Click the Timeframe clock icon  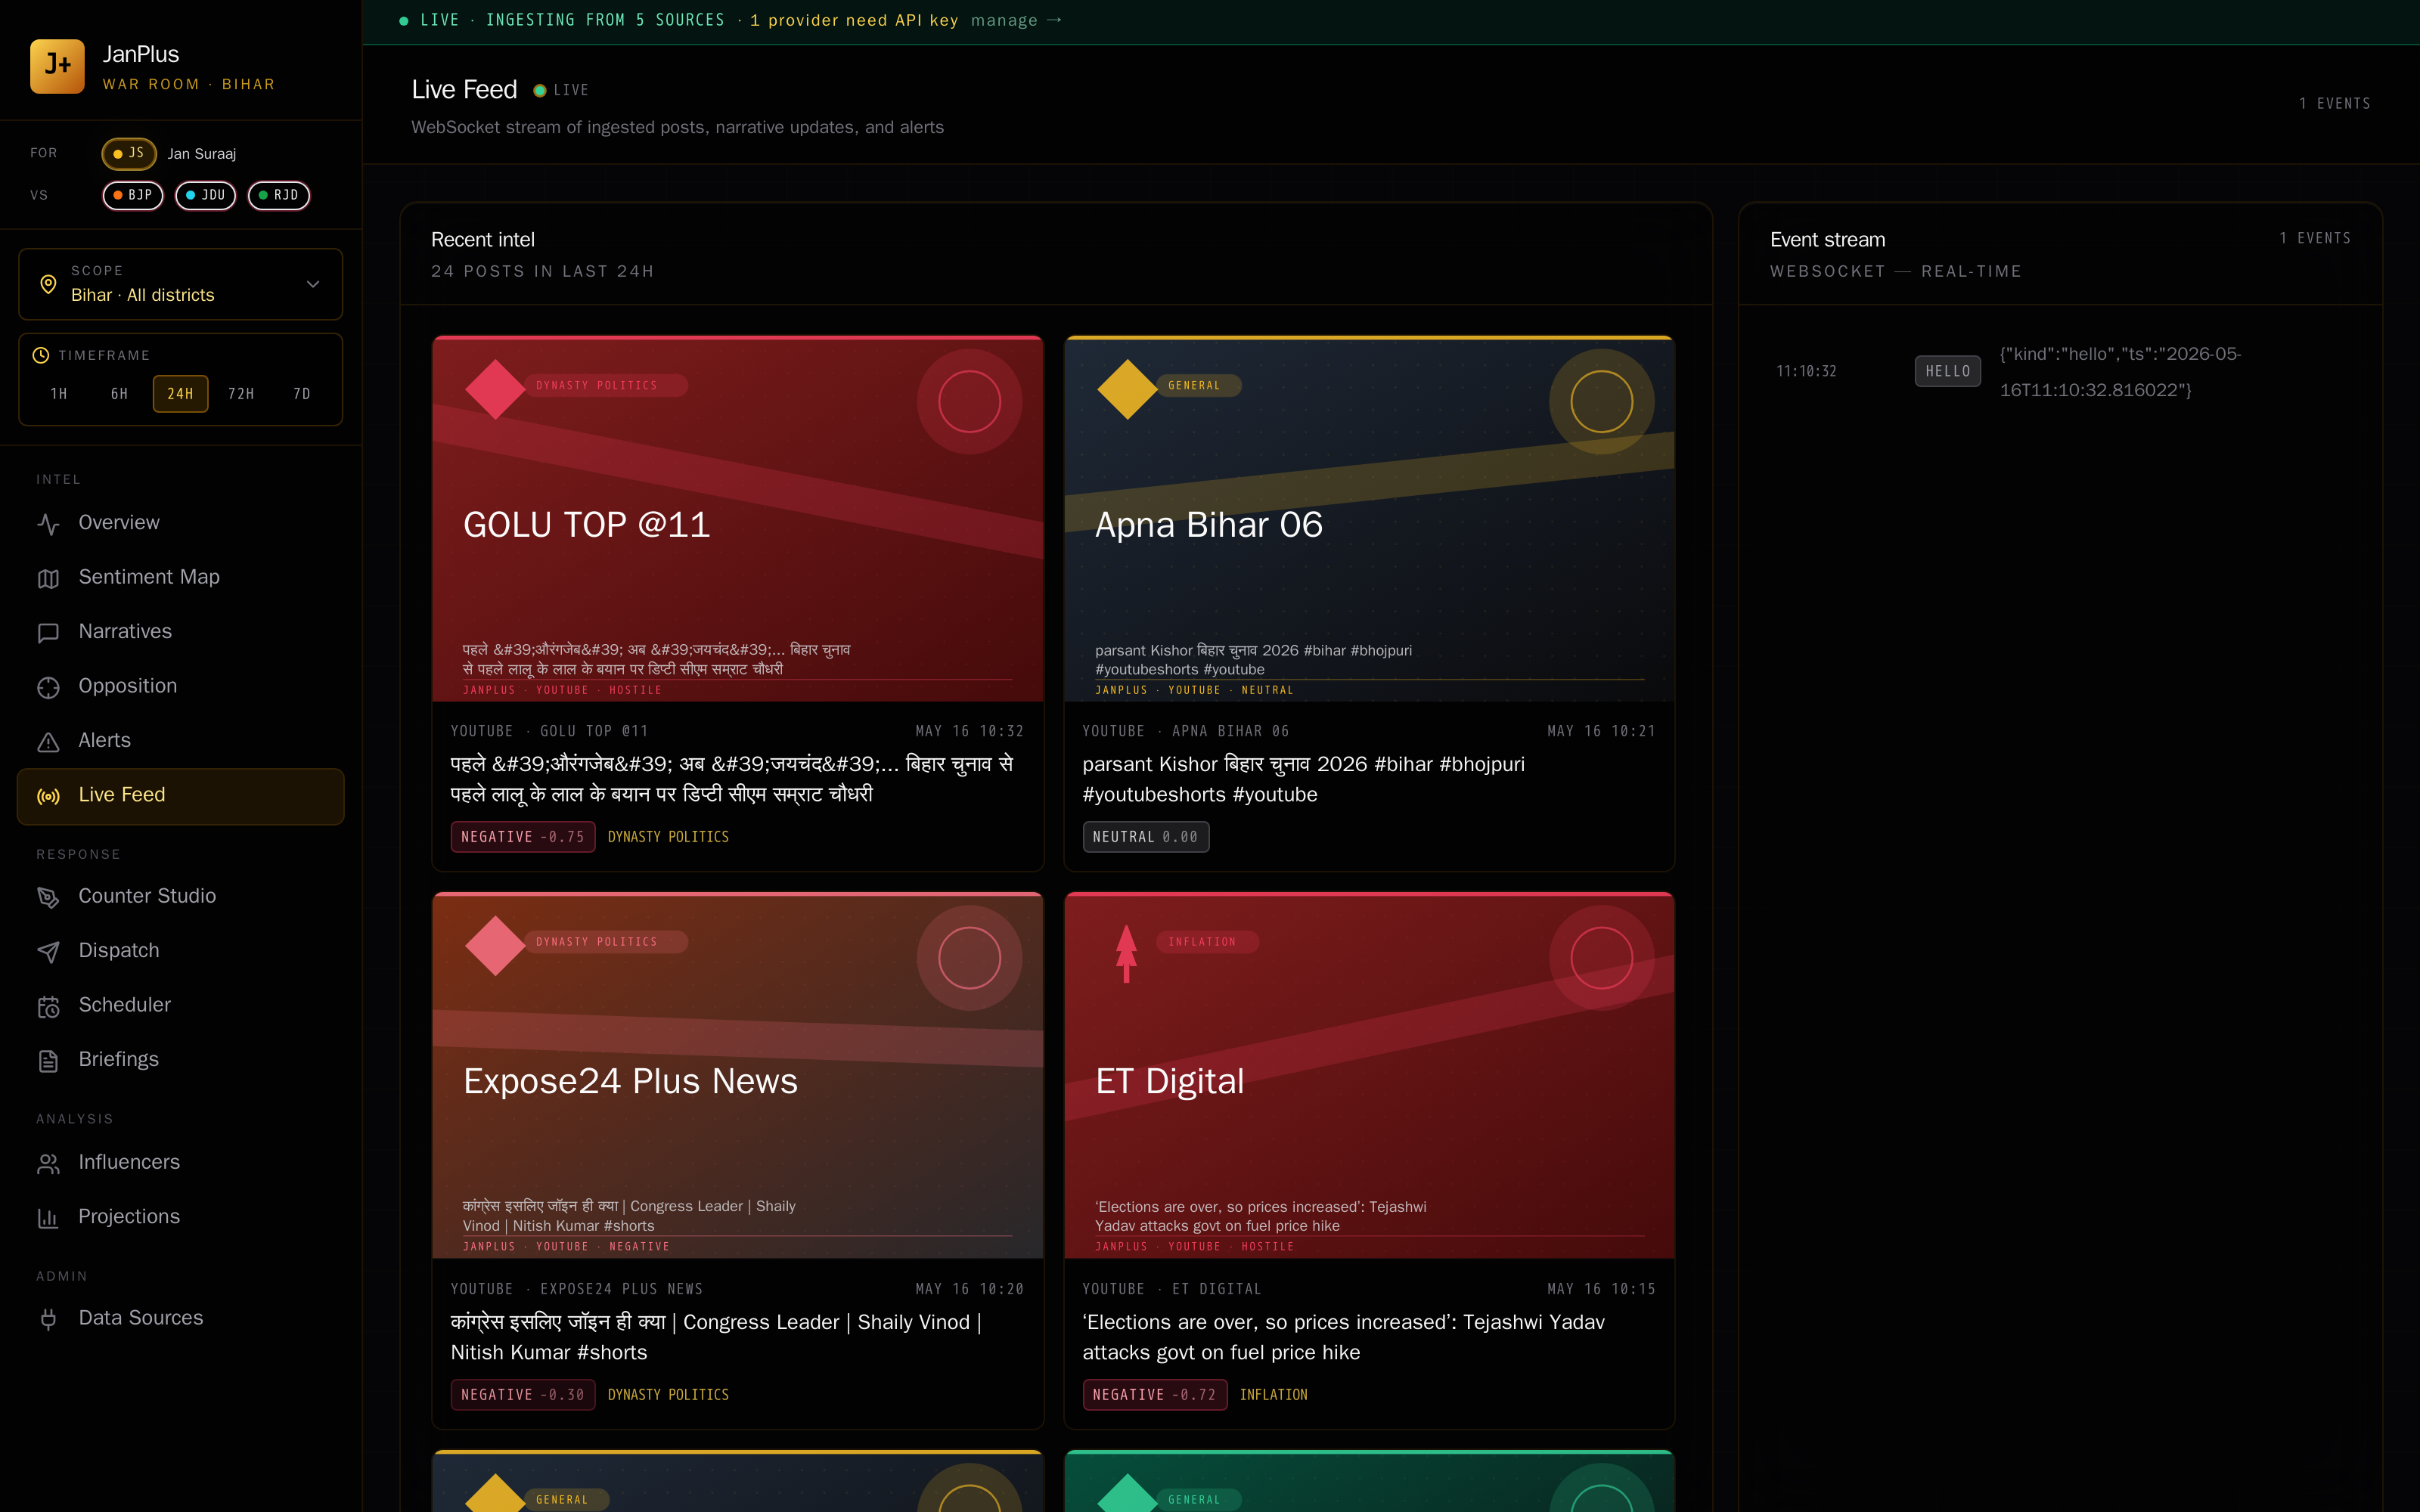[x=41, y=355]
